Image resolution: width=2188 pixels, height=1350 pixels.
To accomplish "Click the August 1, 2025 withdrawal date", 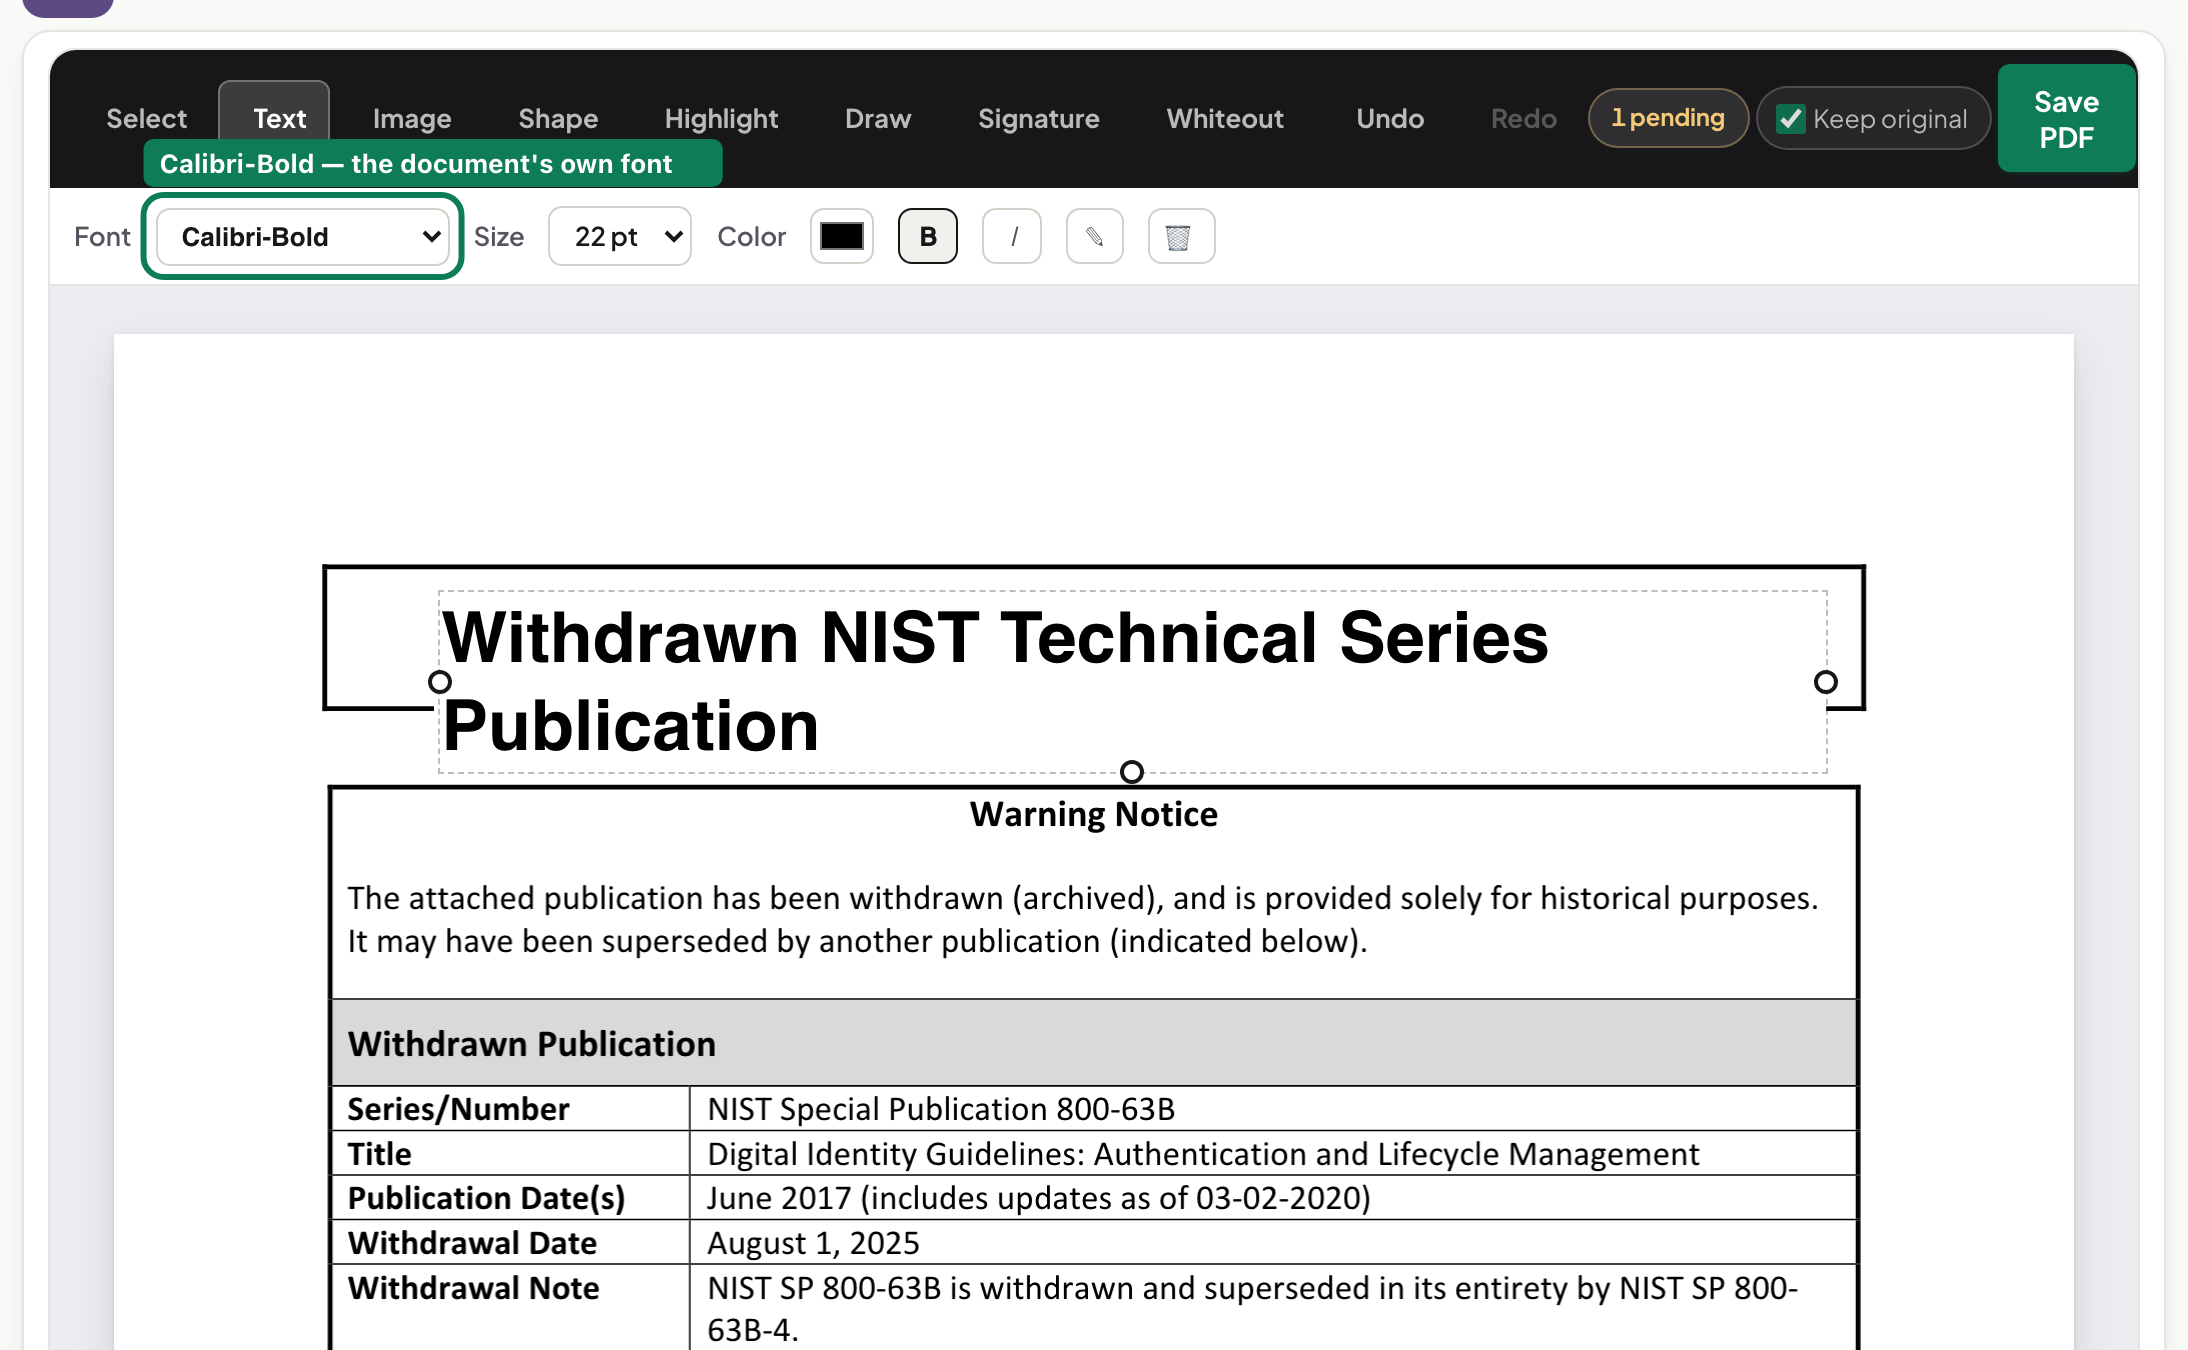I will (813, 1243).
